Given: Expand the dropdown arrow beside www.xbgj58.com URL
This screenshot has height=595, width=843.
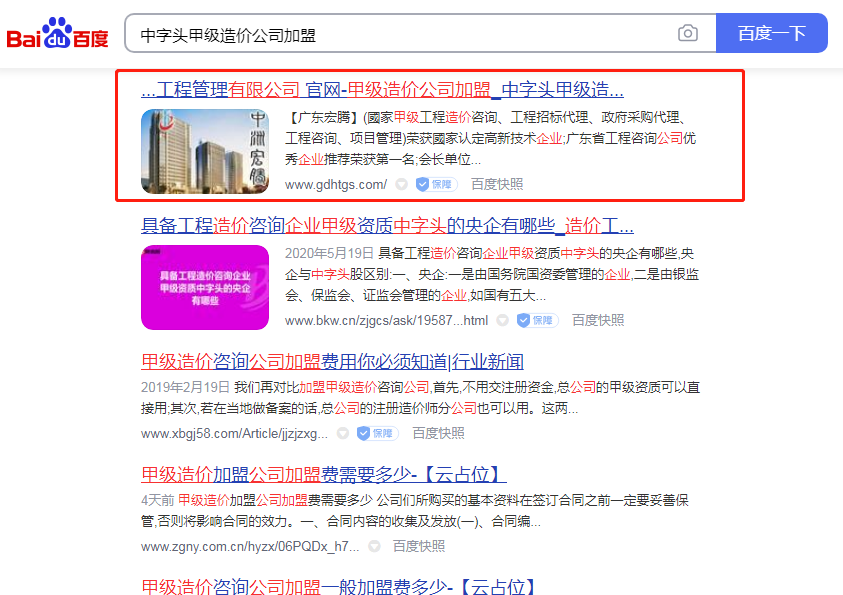Looking at the screenshot, I should click(x=342, y=434).
